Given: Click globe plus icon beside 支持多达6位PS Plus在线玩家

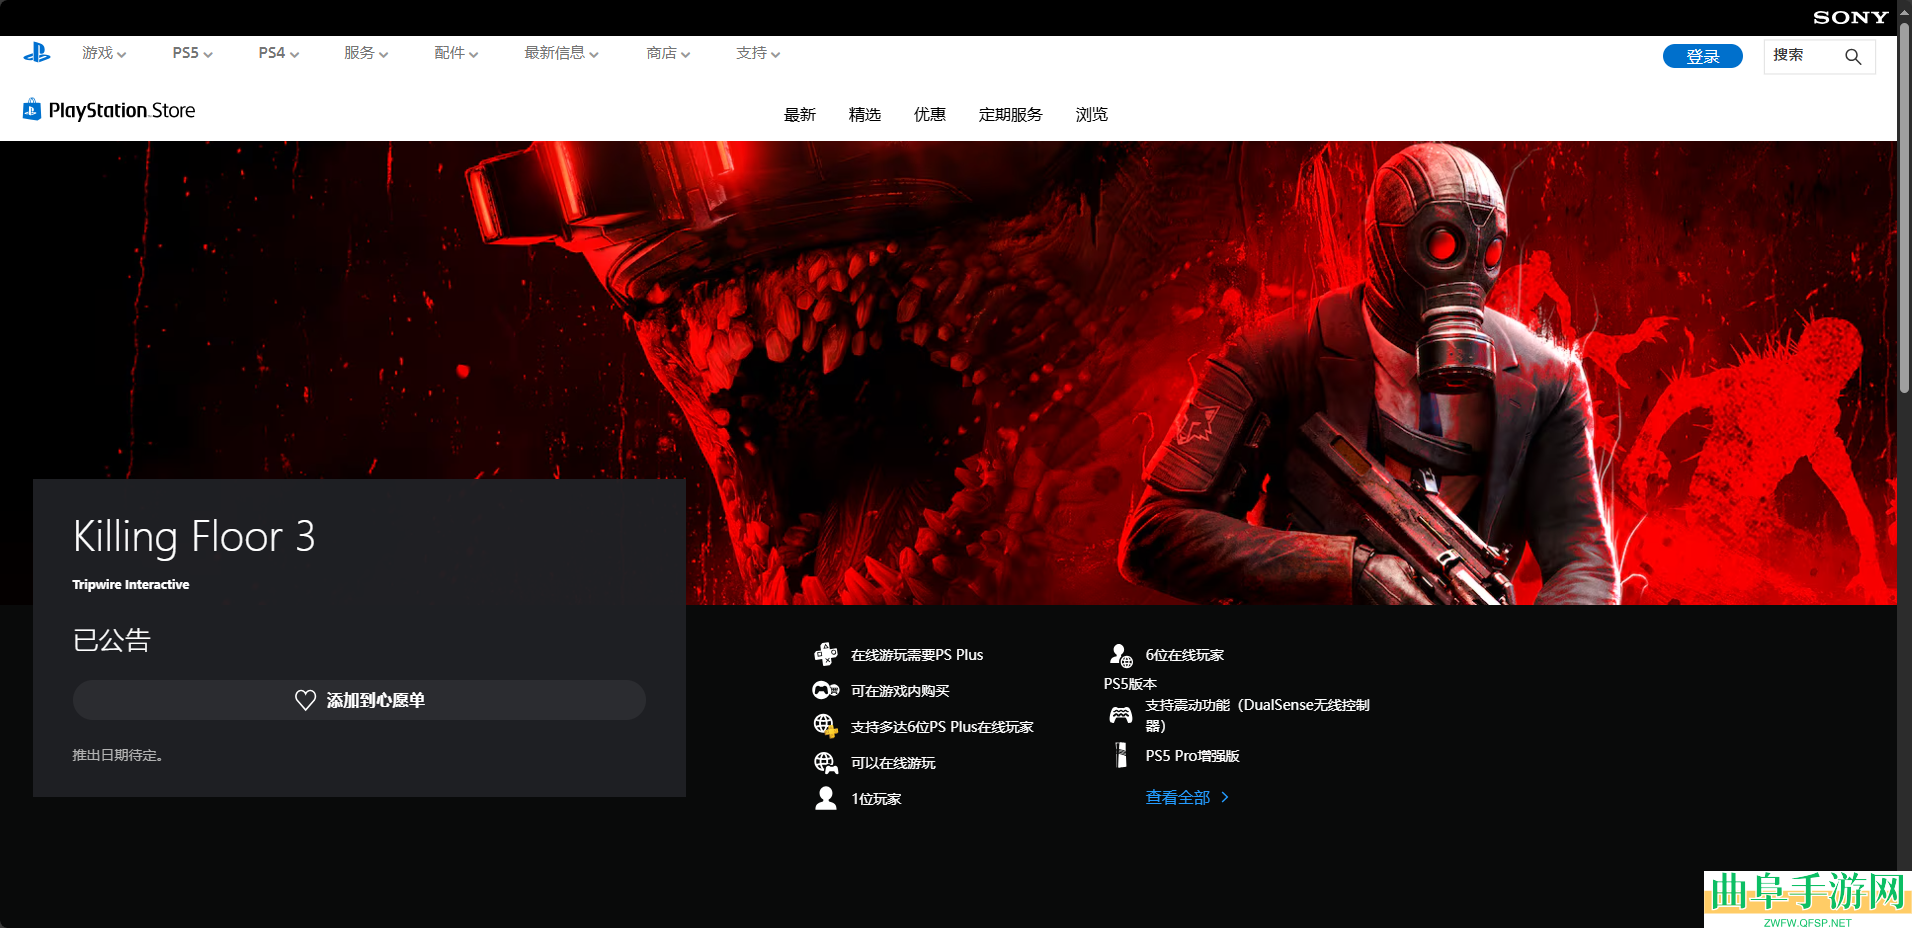Looking at the screenshot, I should click(x=826, y=726).
